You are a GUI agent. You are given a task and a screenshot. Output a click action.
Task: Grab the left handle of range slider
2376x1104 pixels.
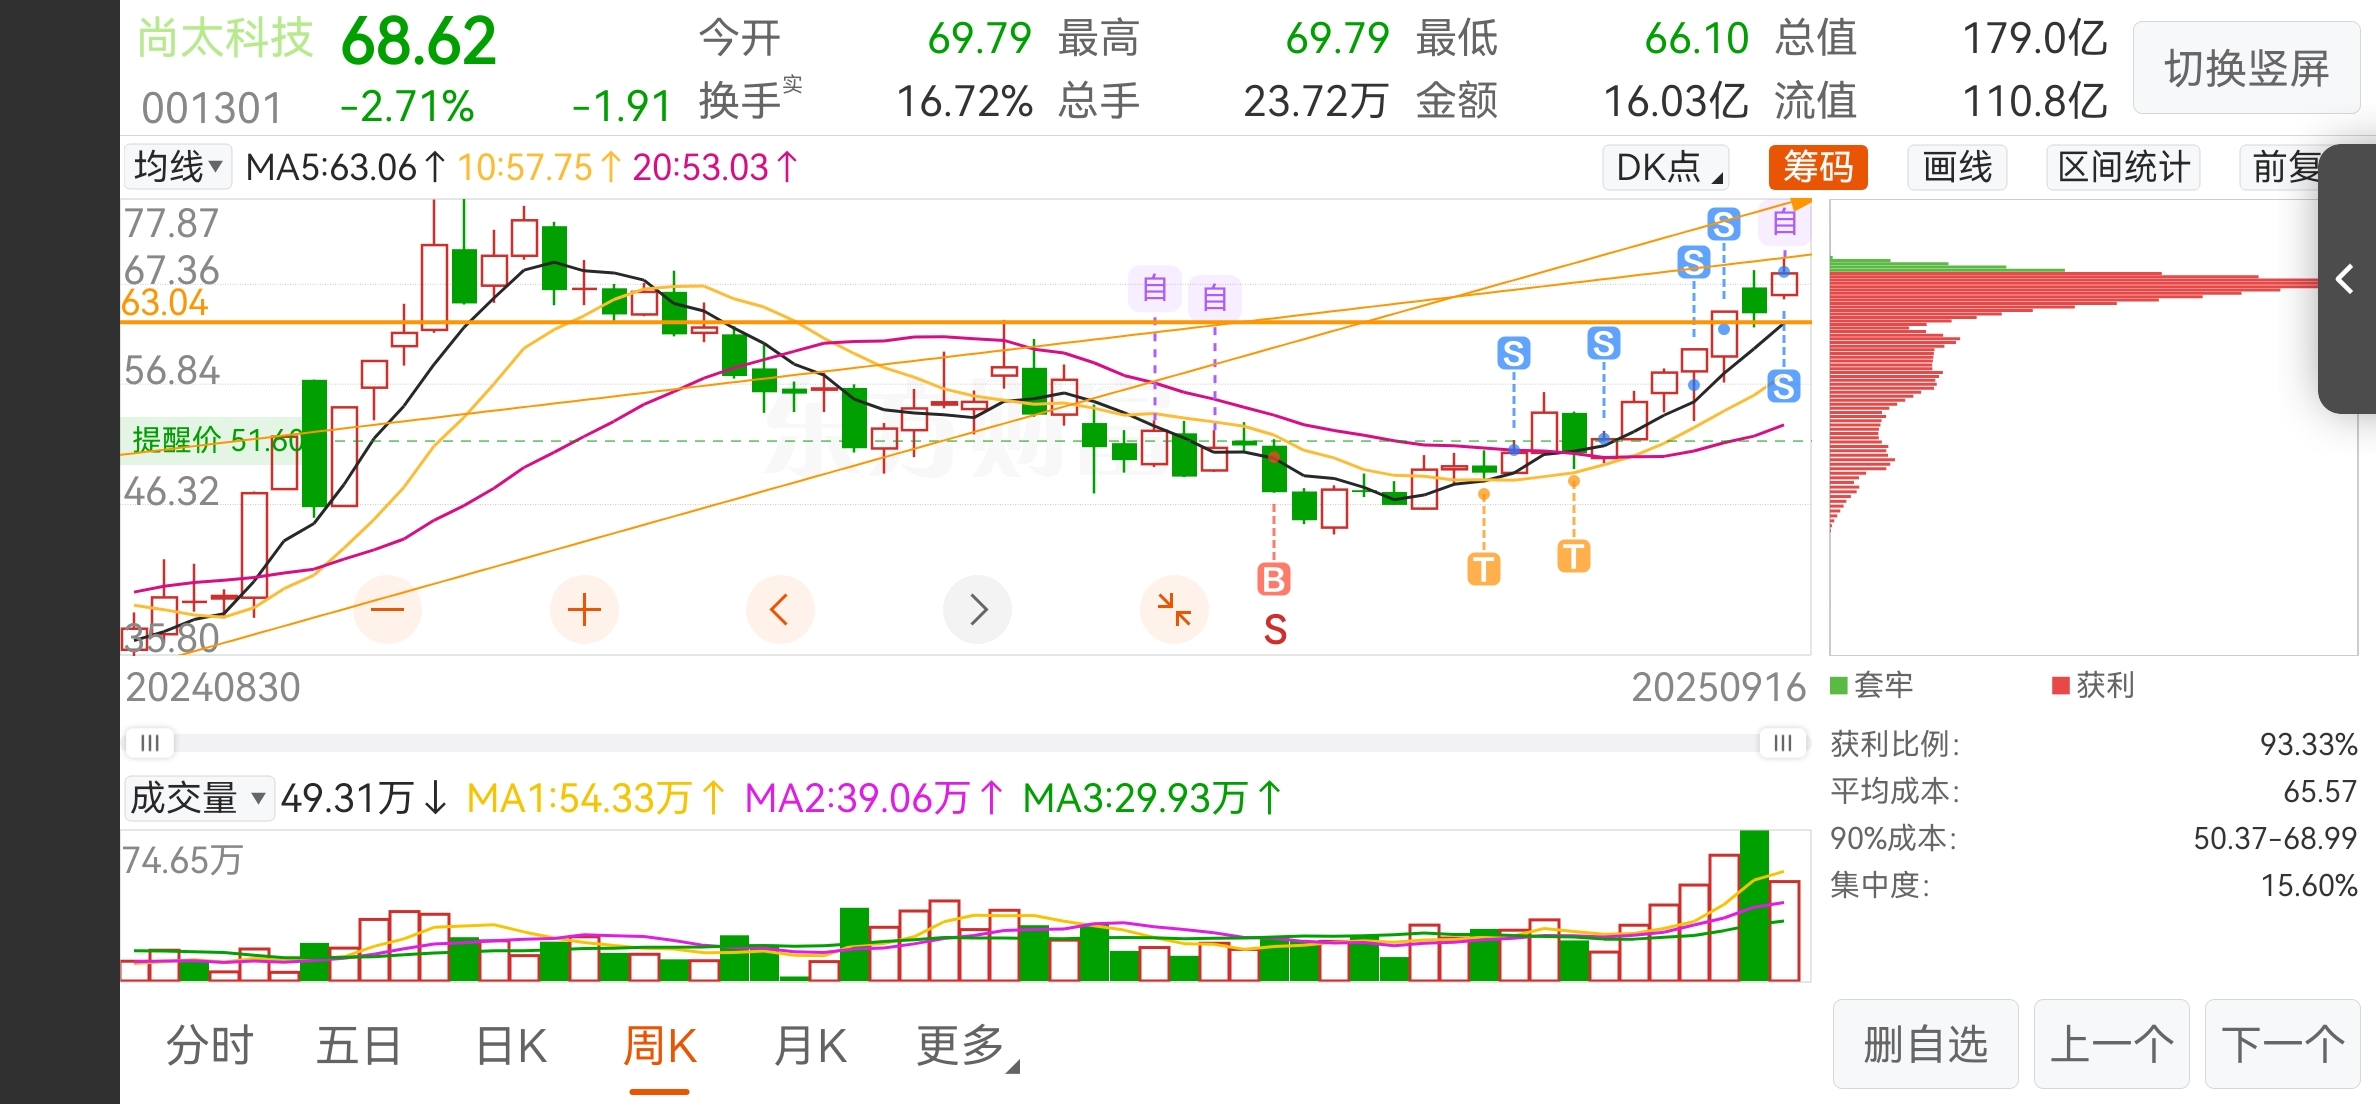click(x=150, y=743)
